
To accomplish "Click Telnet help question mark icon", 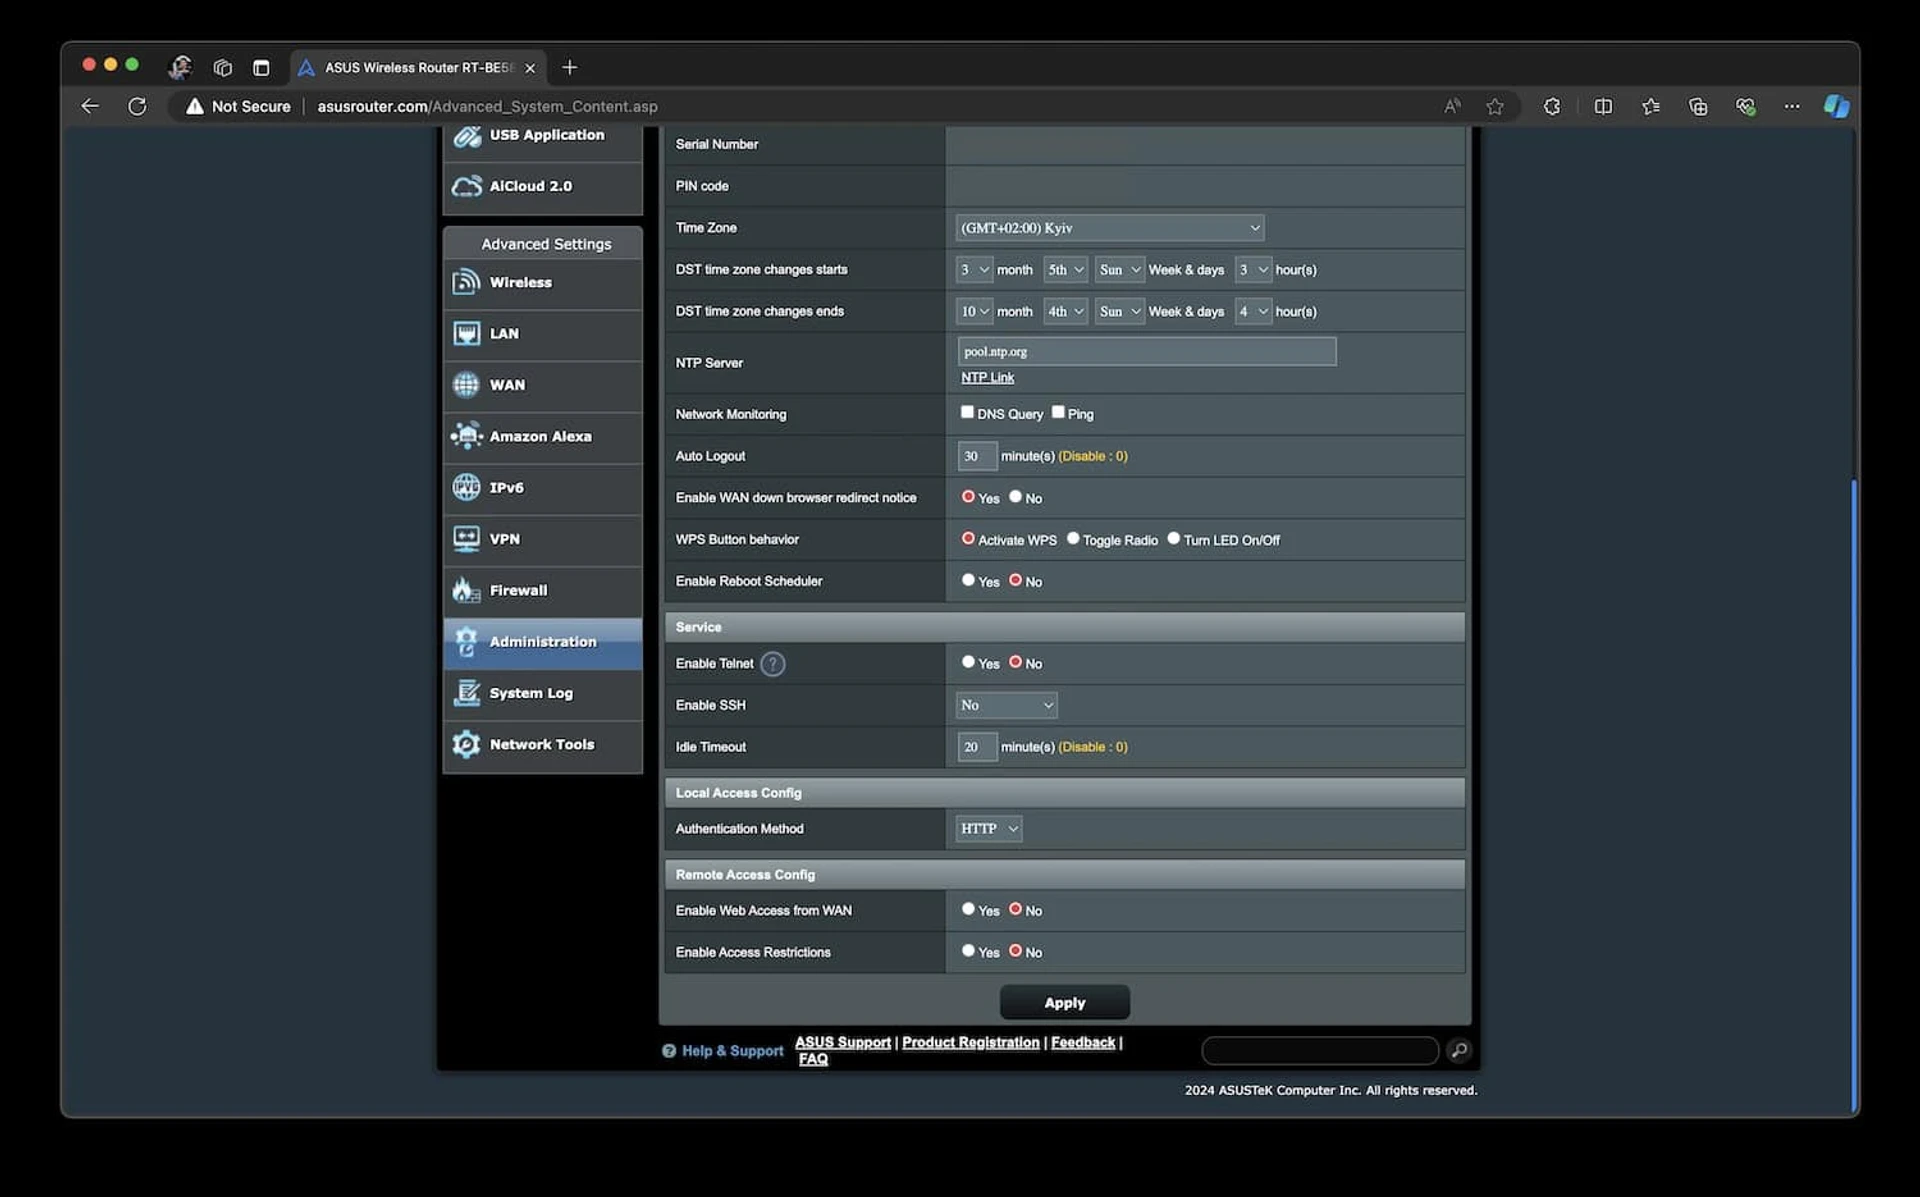I will (773, 664).
